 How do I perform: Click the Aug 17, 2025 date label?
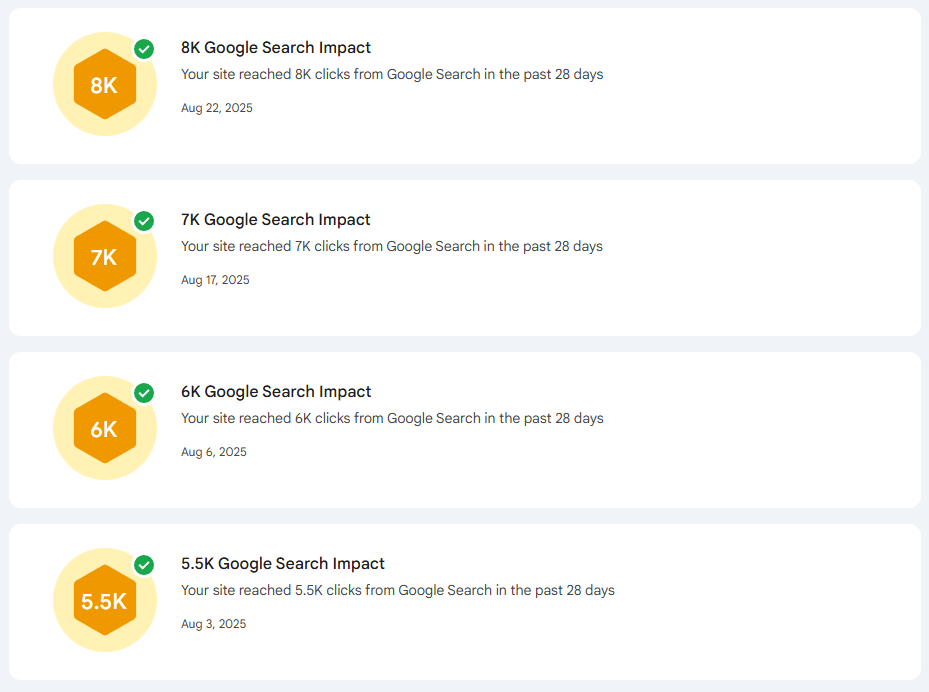point(216,279)
